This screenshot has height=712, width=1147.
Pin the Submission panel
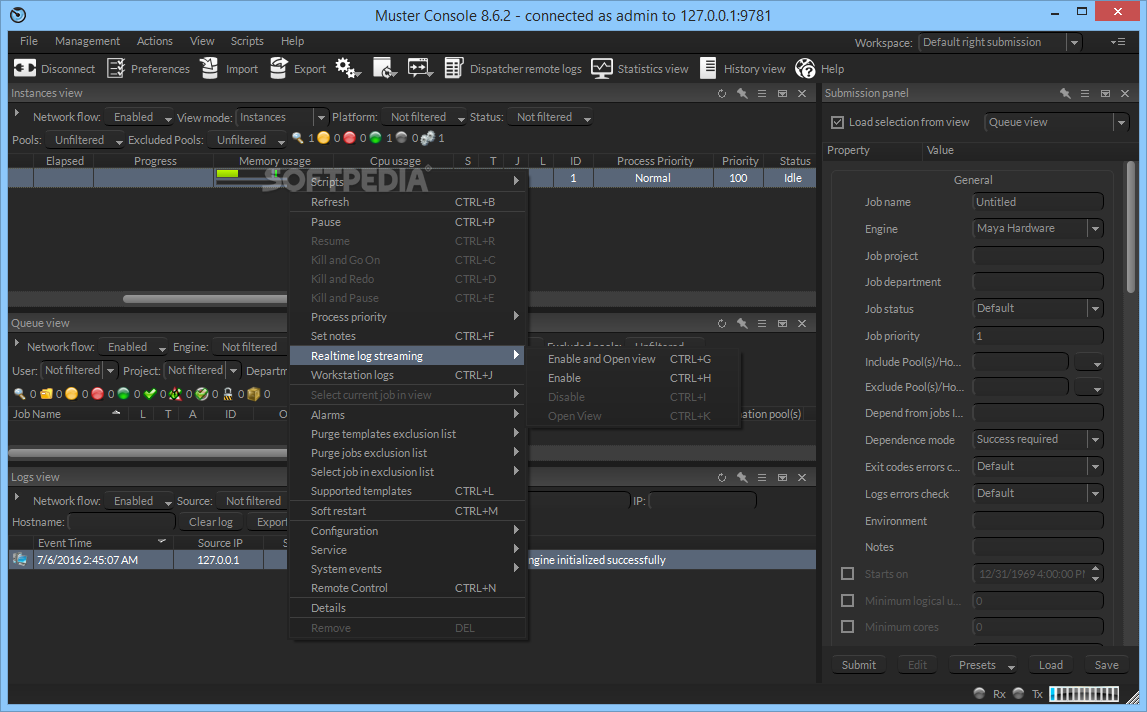pyautogui.click(x=1065, y=94)
